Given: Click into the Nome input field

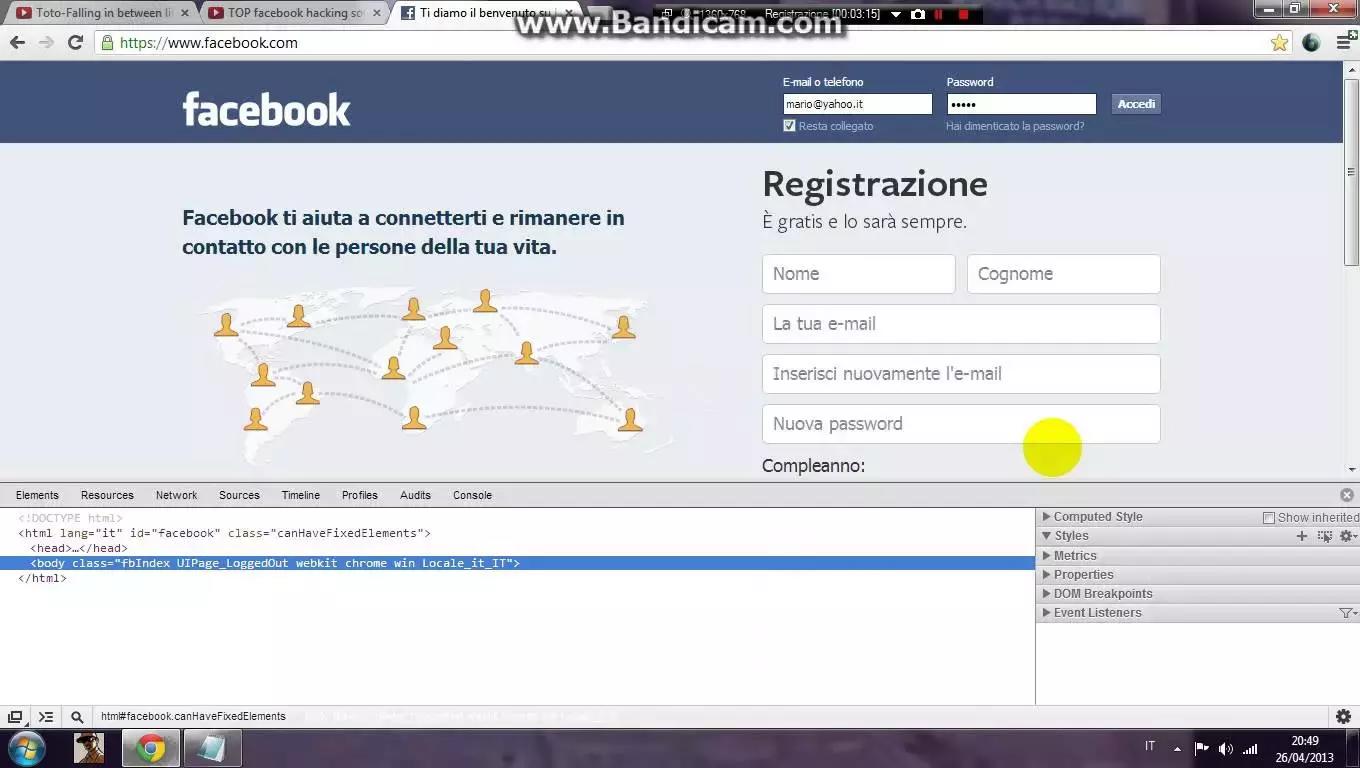Looking at the screenshot, I should 858,274.
